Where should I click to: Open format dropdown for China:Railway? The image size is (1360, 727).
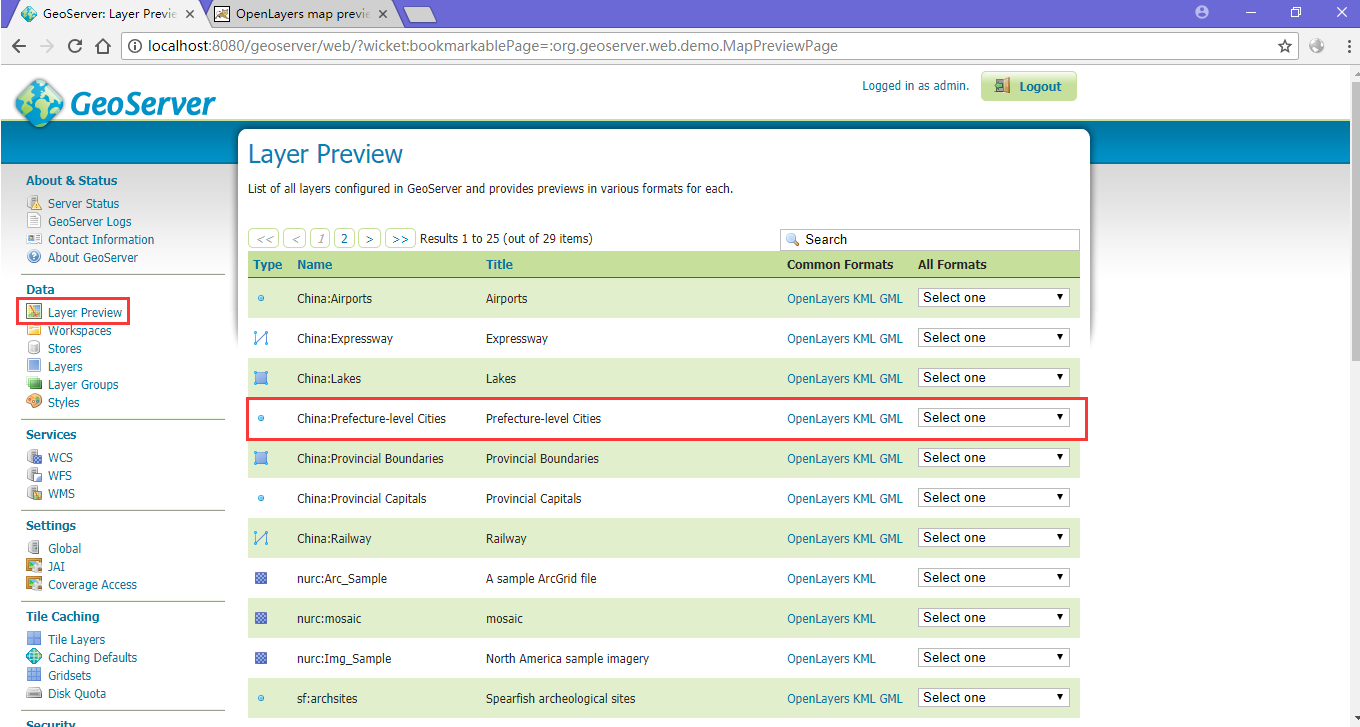[993, 538]
